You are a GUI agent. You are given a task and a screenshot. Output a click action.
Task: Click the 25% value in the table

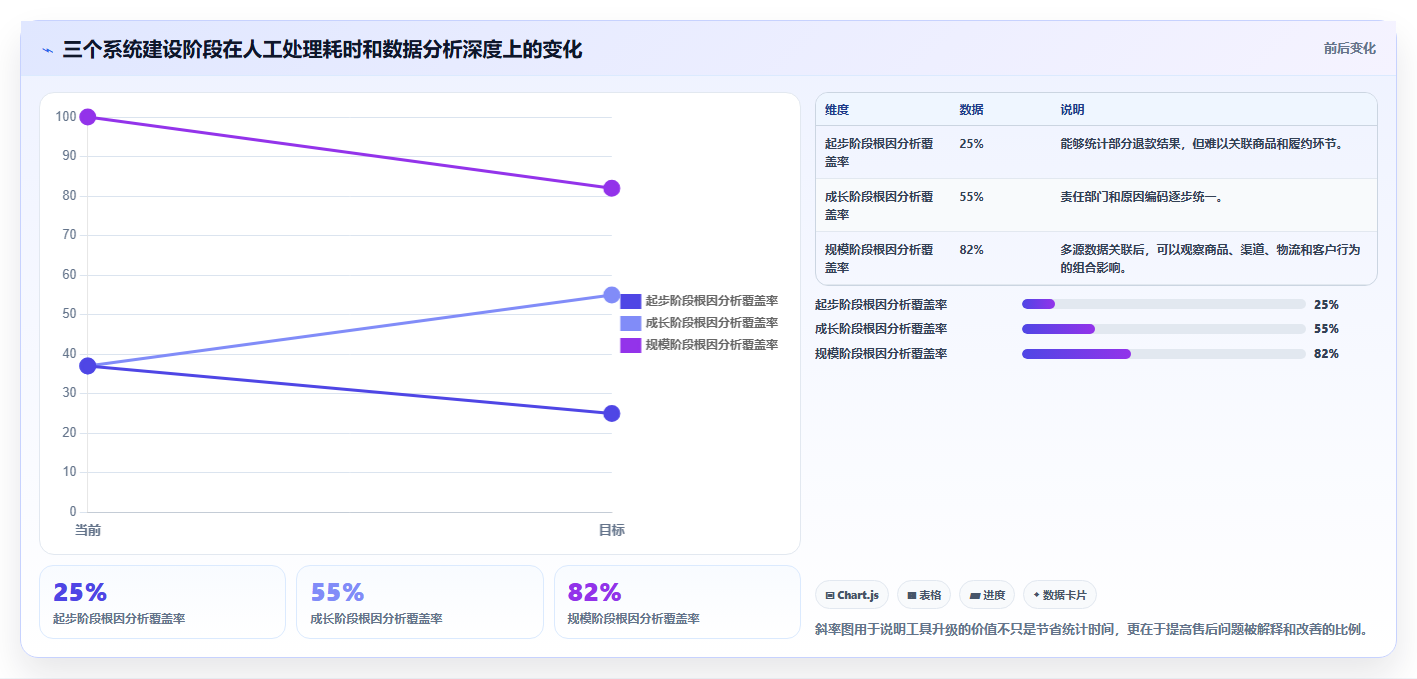click(x=971, y=144)
